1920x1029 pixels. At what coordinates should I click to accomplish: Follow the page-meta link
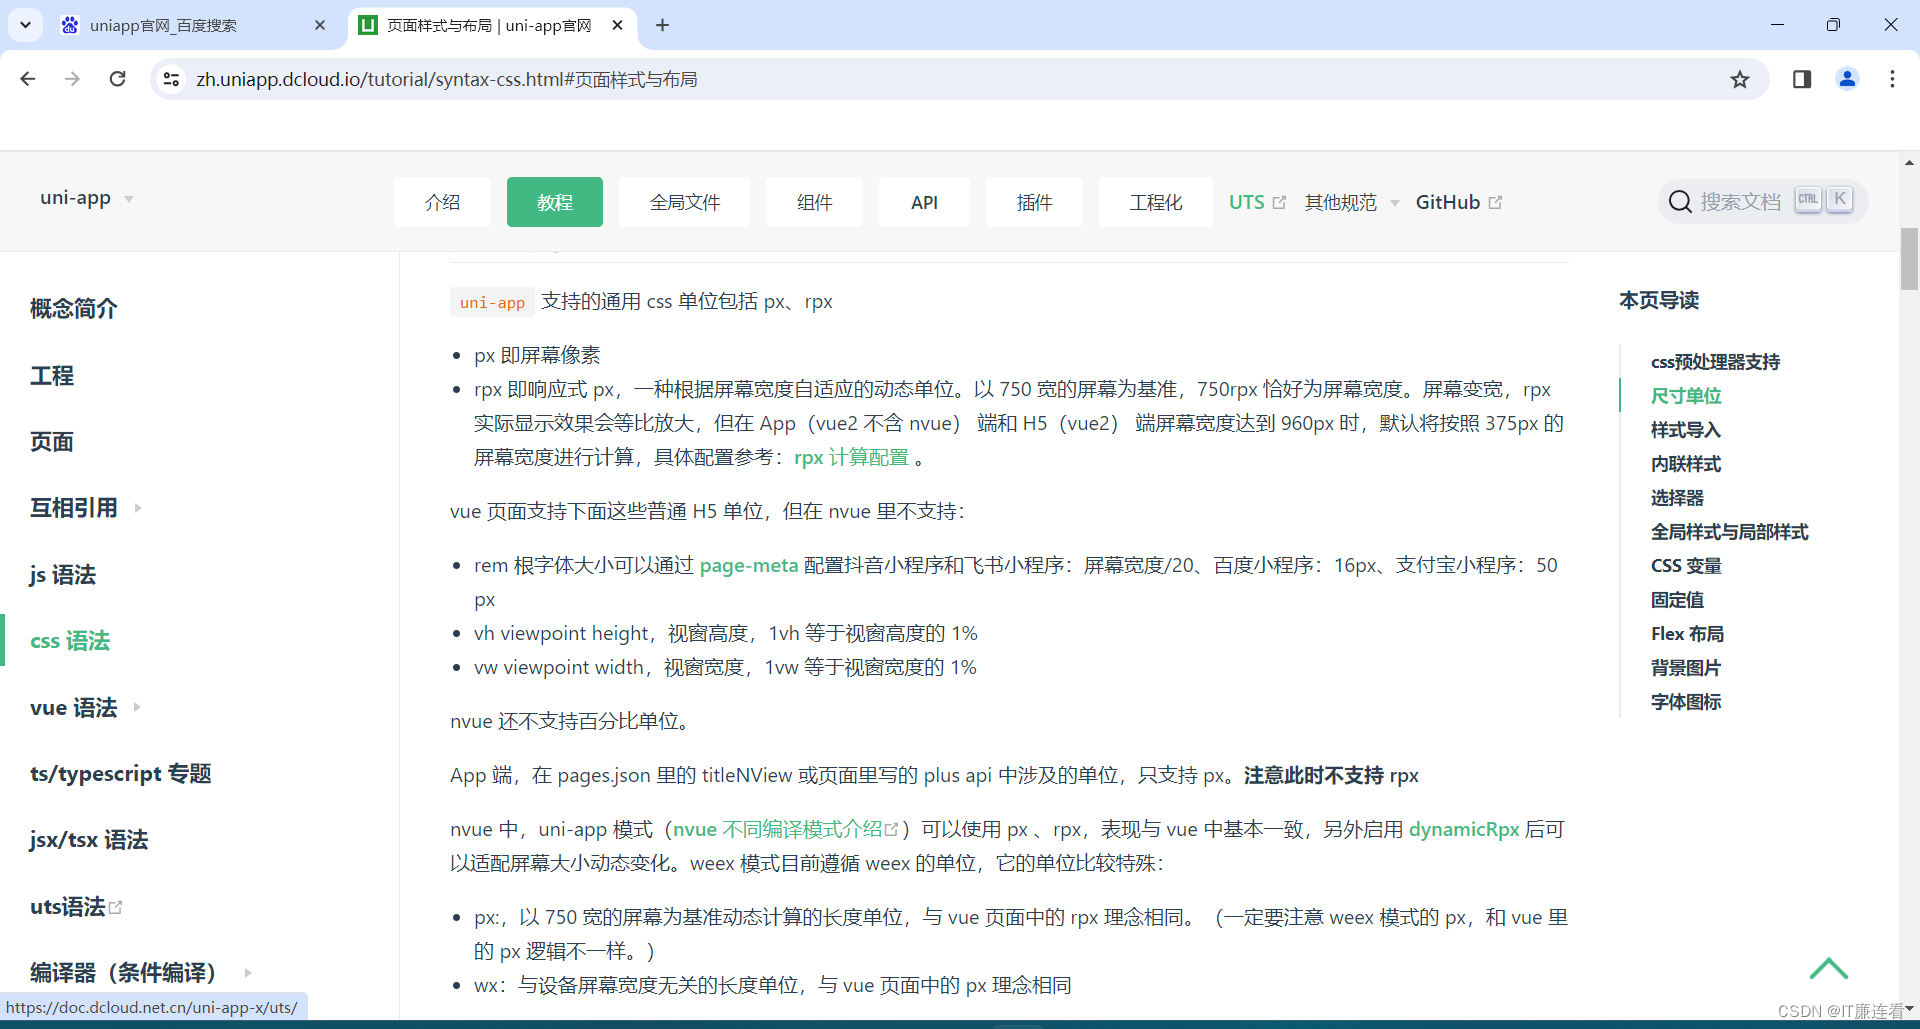pos(749,565)
